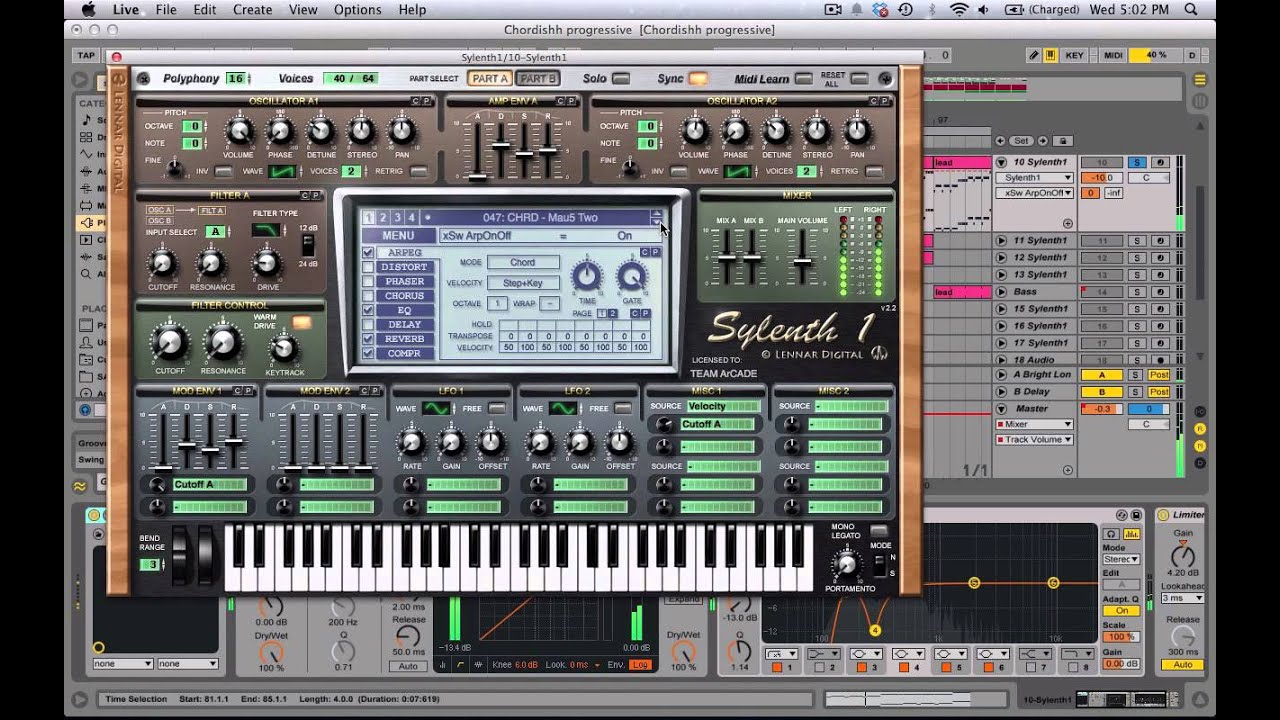Open the Limiter Lookahead 3 ms dropdown

(1180, 598)
